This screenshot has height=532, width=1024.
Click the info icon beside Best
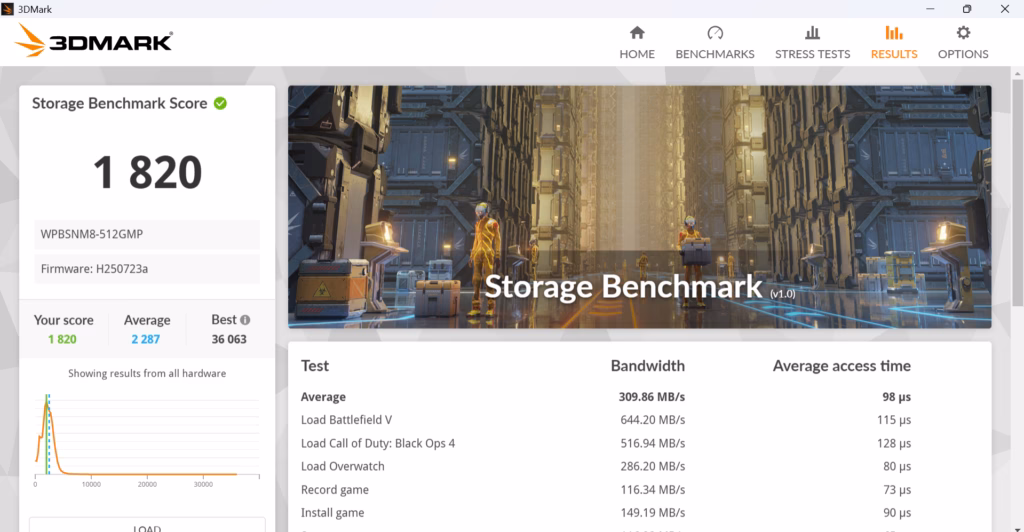[245, 320]
